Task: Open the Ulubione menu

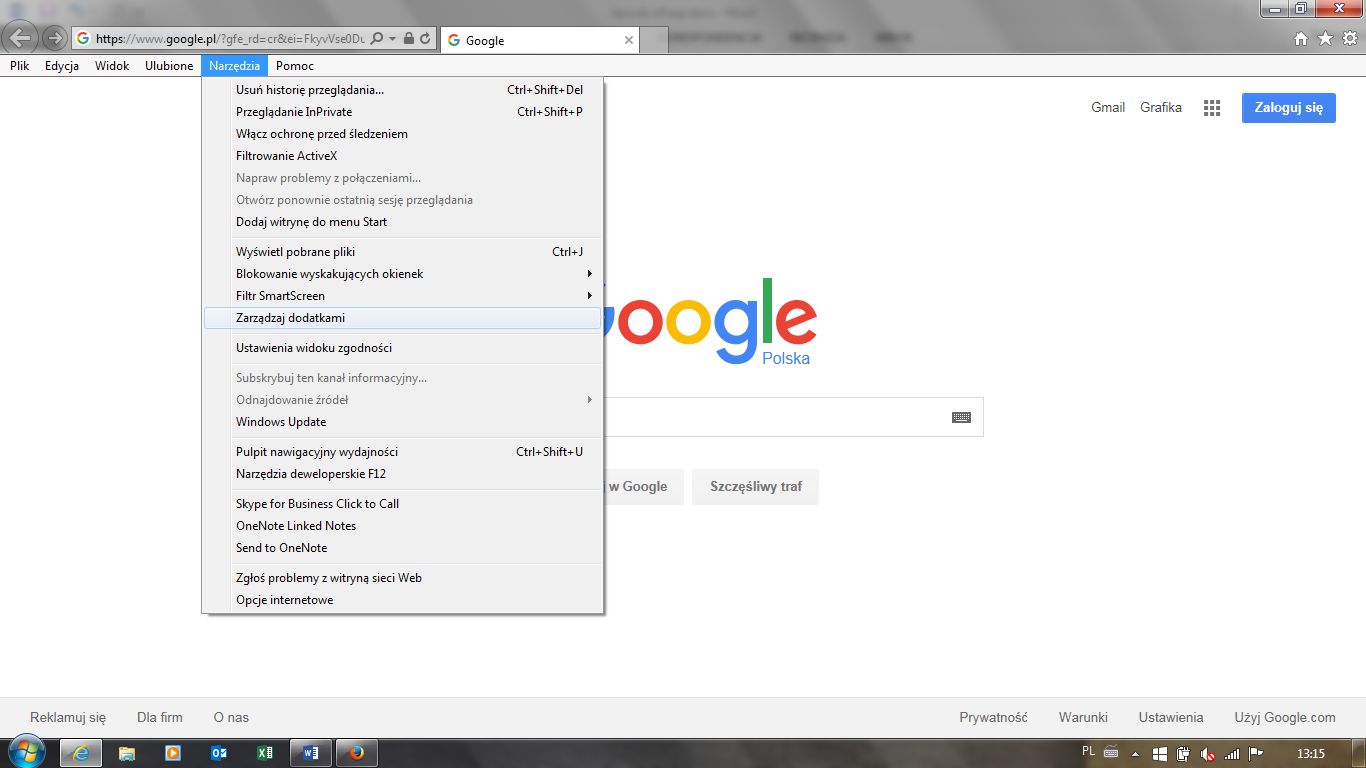Action: click(169, 66)
